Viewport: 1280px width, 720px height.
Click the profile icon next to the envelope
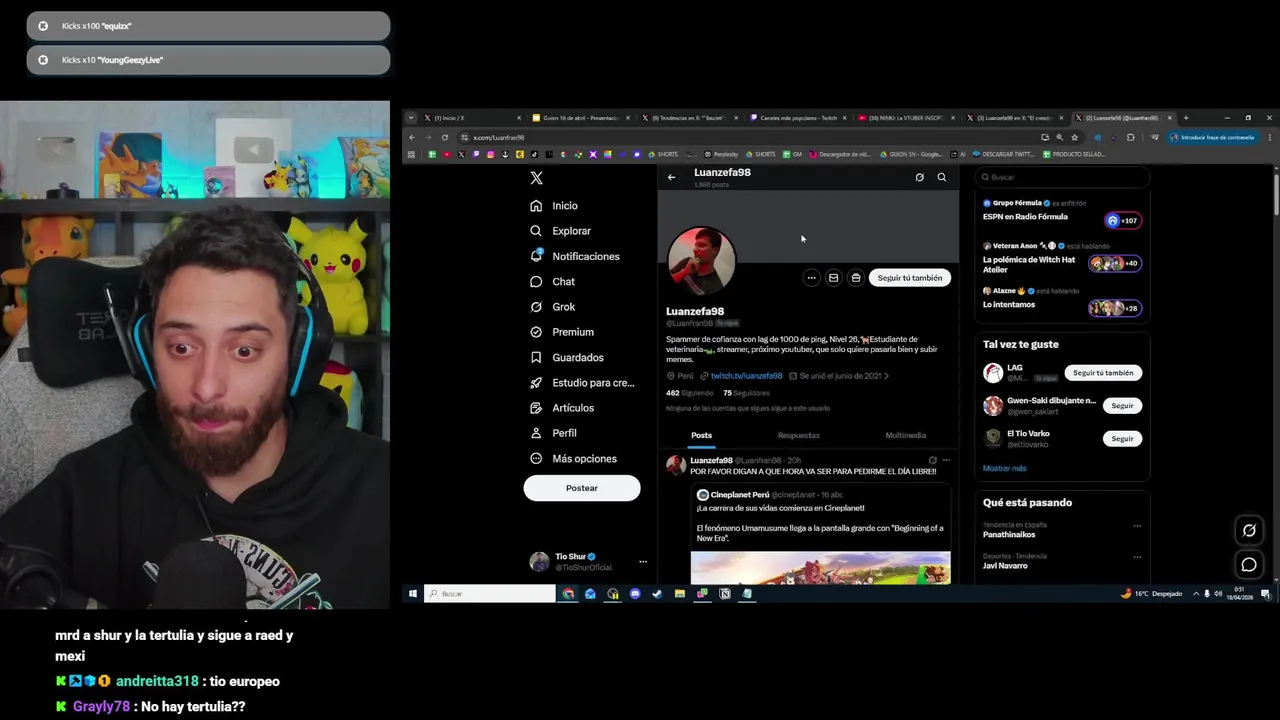(x=855, y=278)
